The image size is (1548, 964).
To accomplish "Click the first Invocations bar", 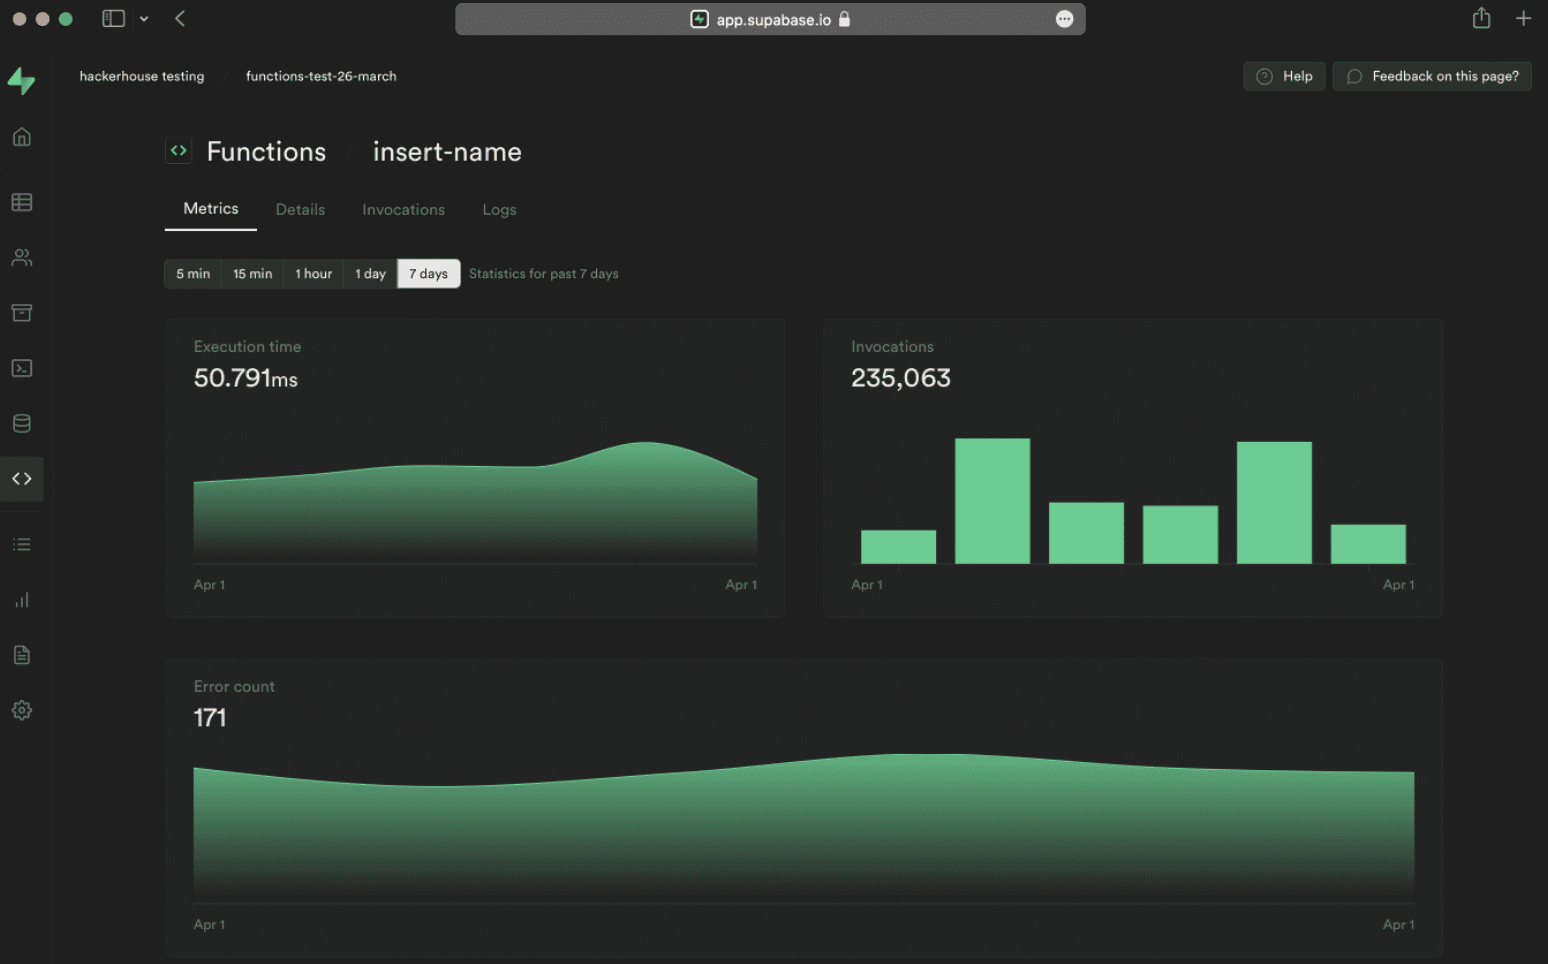I will 898,547.
